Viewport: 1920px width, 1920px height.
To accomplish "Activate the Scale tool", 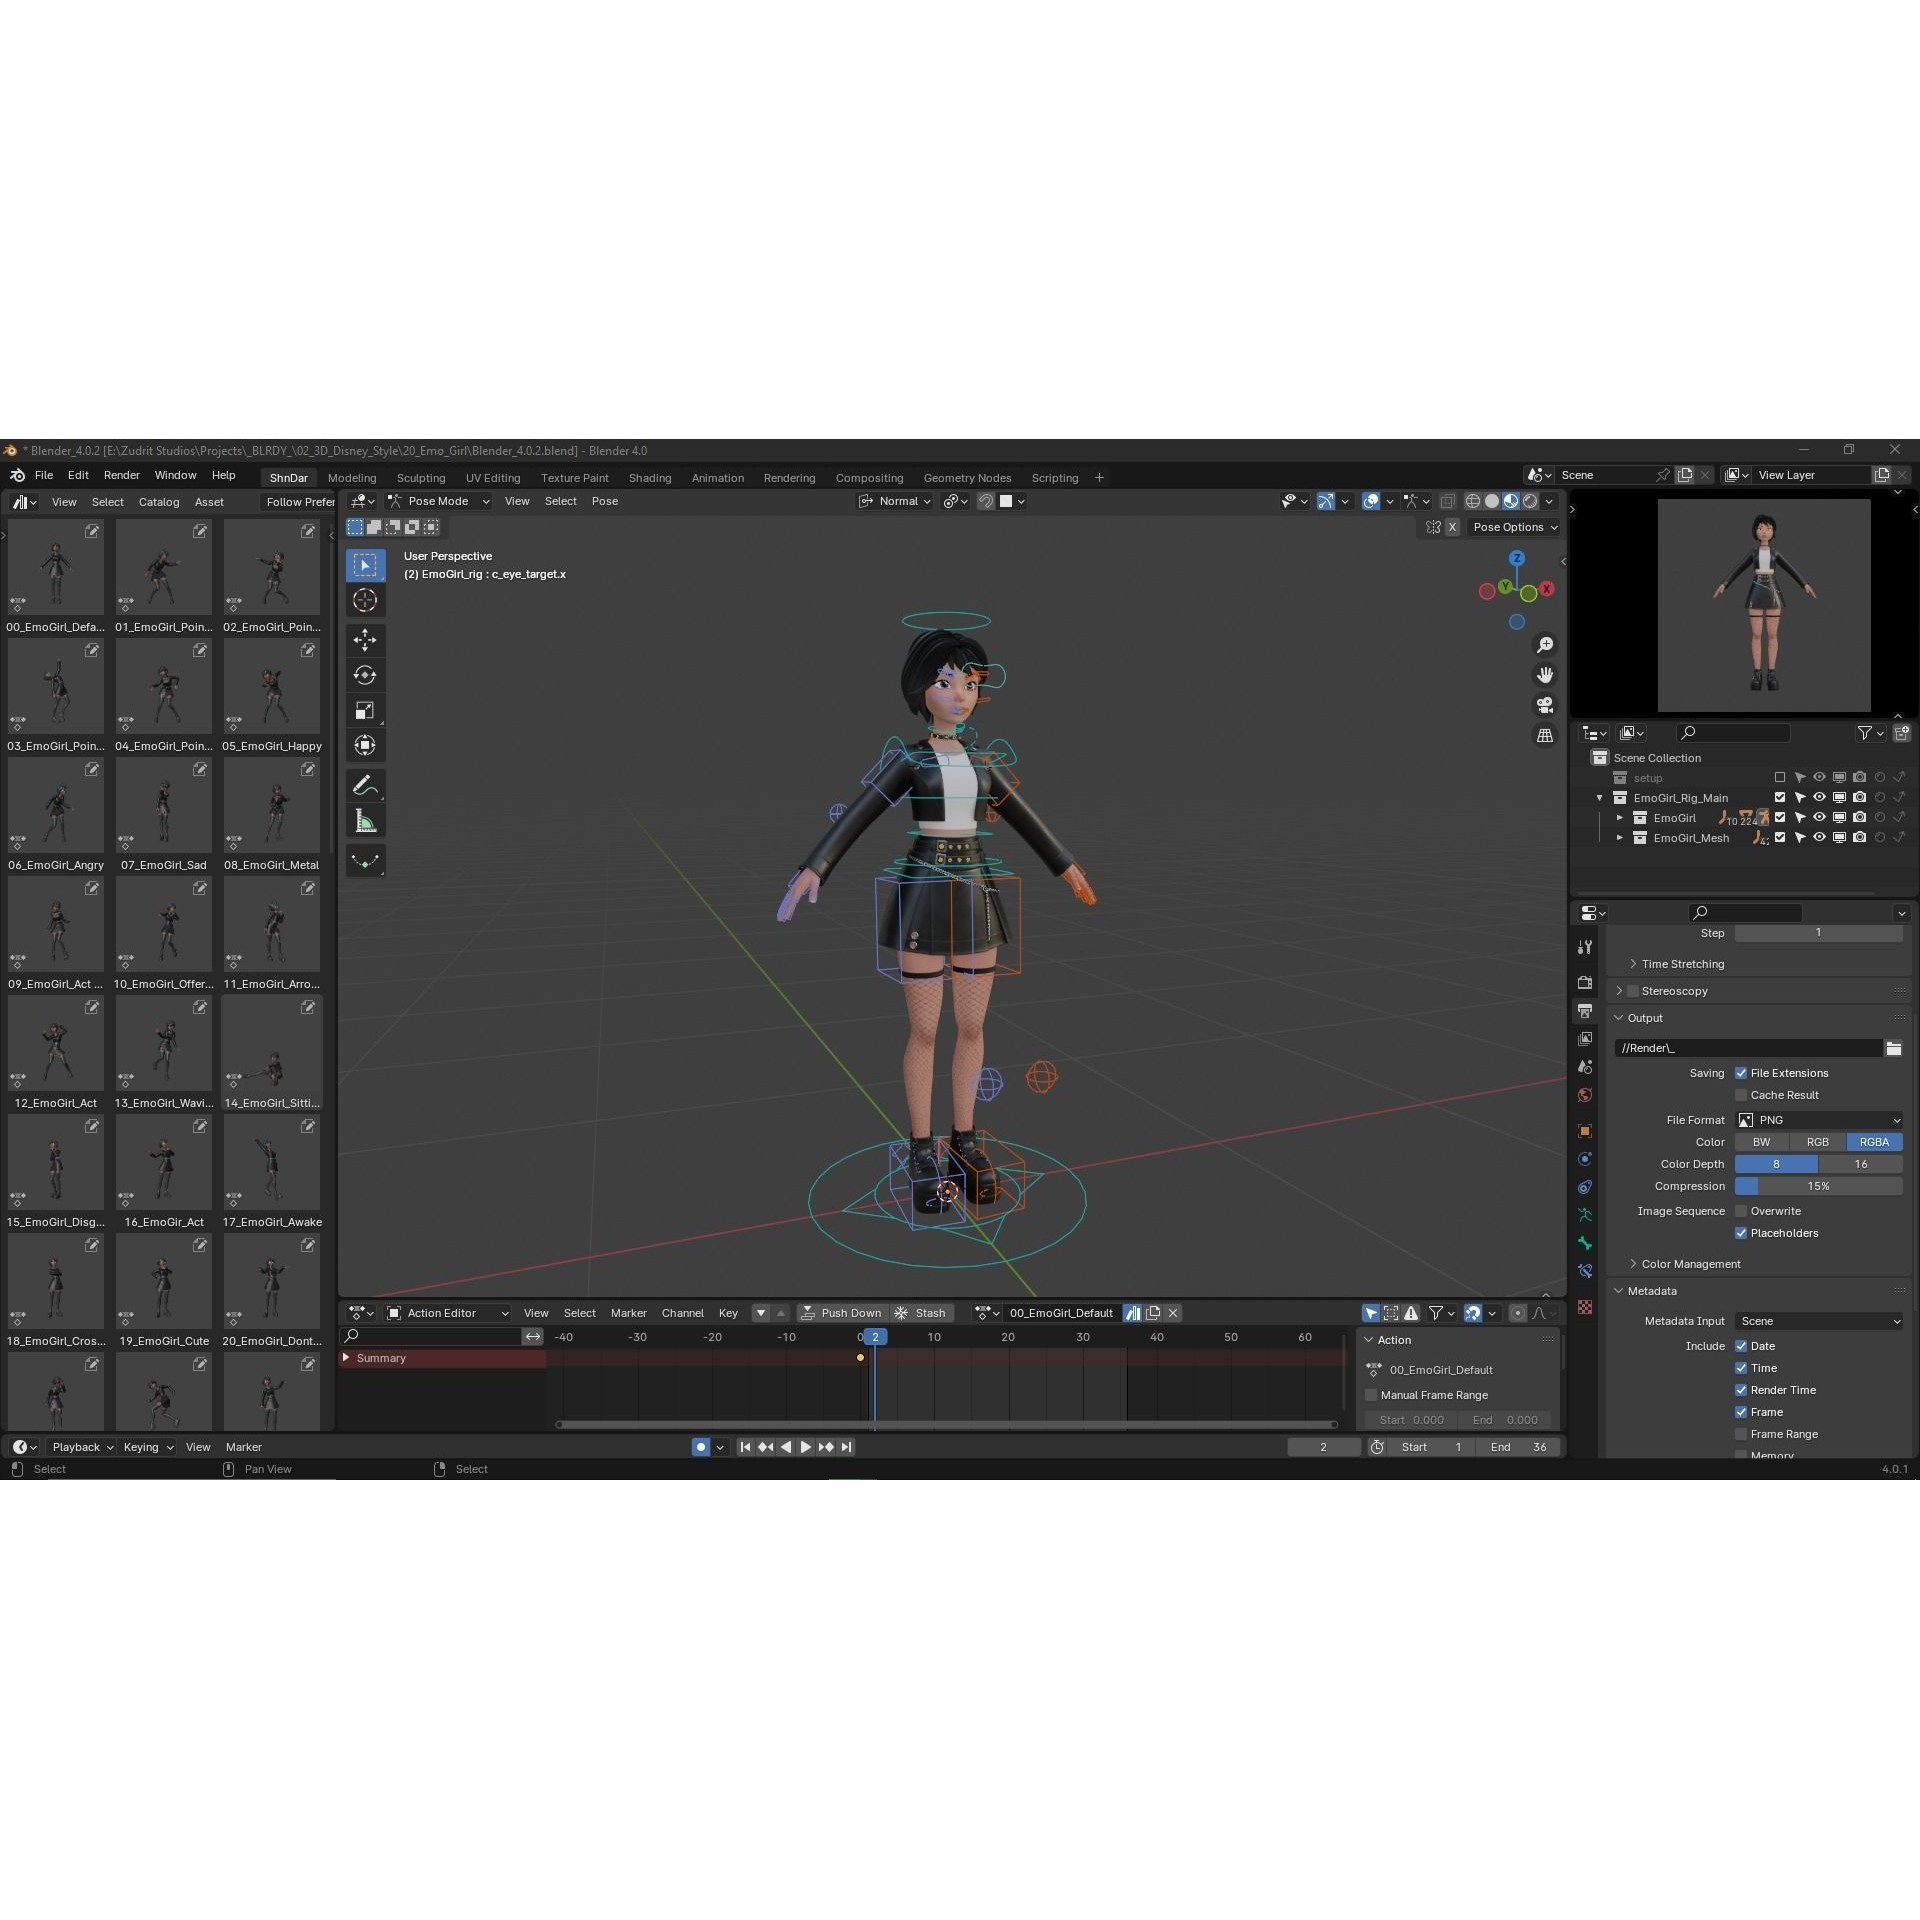I will click(x=365, y=709).
